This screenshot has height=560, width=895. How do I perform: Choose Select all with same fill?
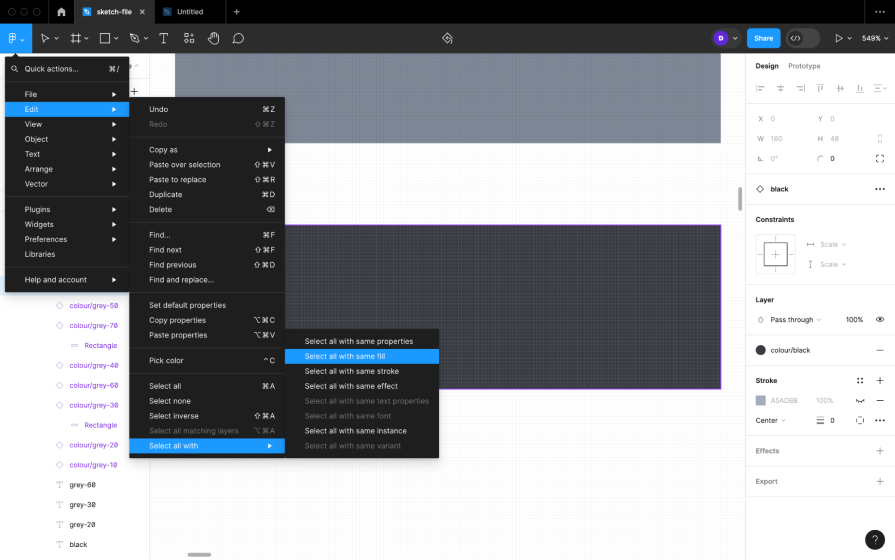tap(345, 356)
